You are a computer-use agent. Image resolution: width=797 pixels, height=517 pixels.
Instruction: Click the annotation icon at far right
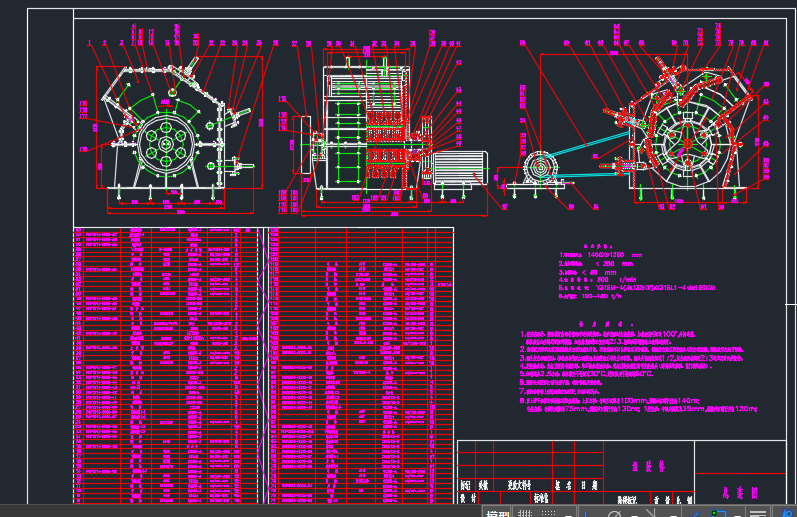point(788,513)
